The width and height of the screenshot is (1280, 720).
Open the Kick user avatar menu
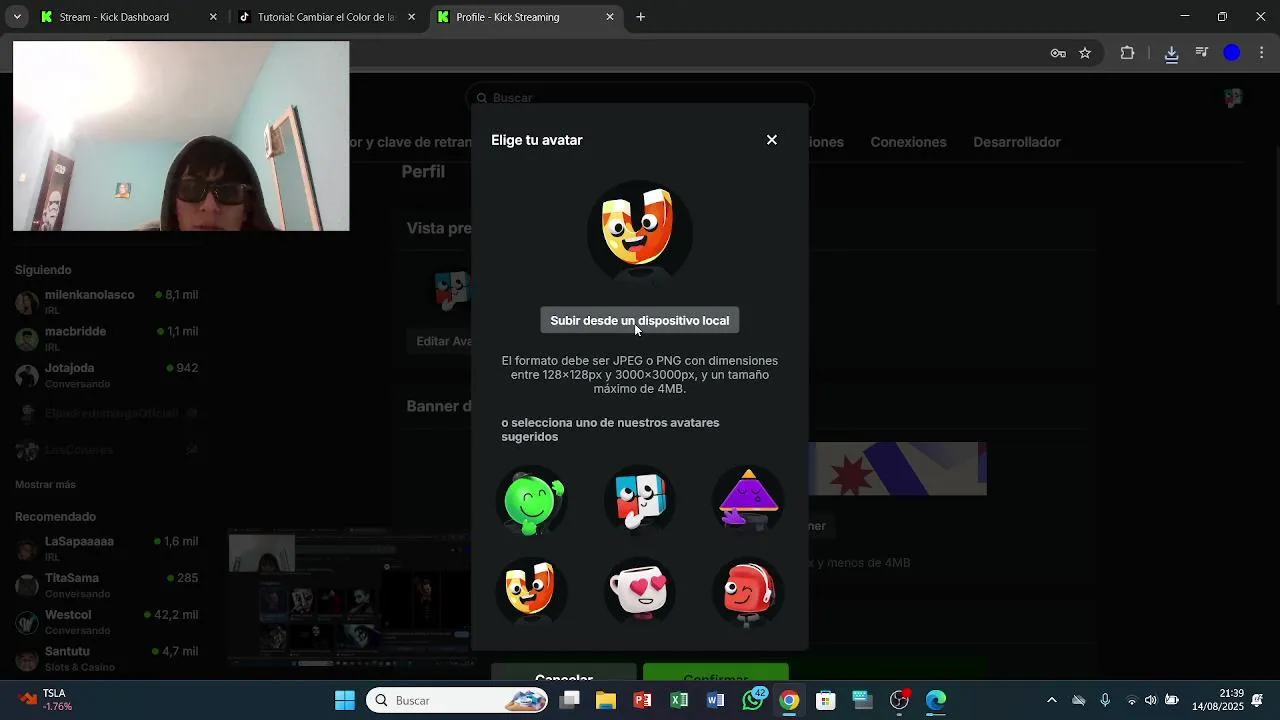coord(1233,98)
